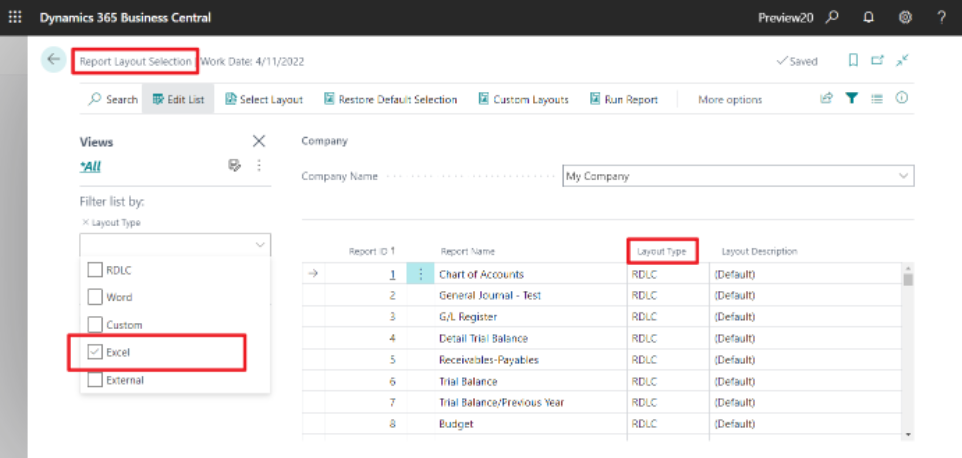The image size is (962, 458).
Task: Close the Views filter pane
Action: pos(259,141)
